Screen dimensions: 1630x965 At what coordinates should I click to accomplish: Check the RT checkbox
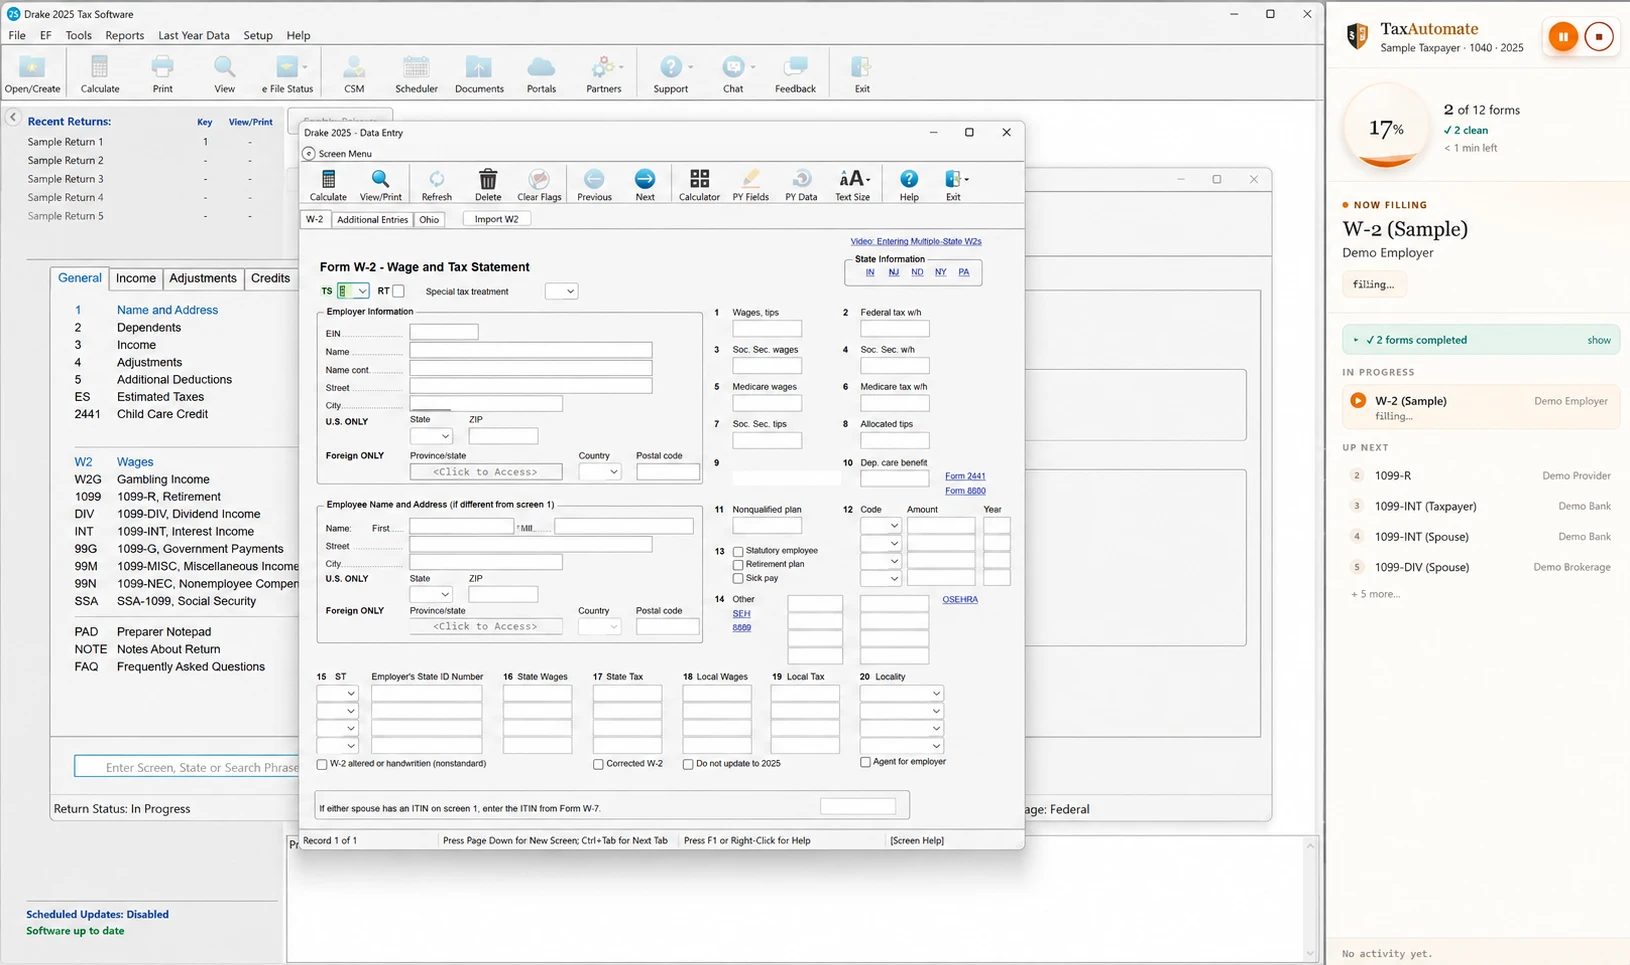398,291
